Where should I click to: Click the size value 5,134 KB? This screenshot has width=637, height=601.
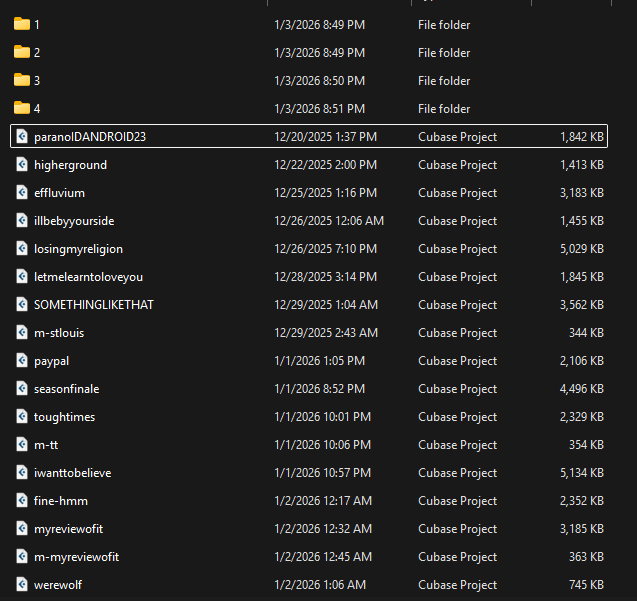[582, 473]
